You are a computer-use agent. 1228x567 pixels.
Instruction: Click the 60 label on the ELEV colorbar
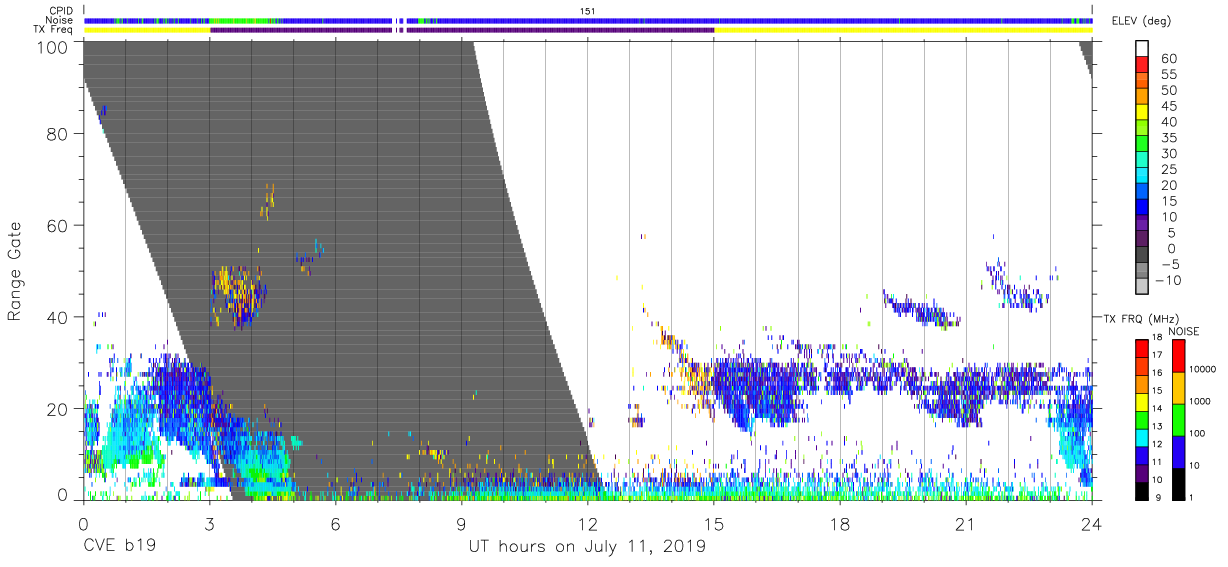[1168, 58]
